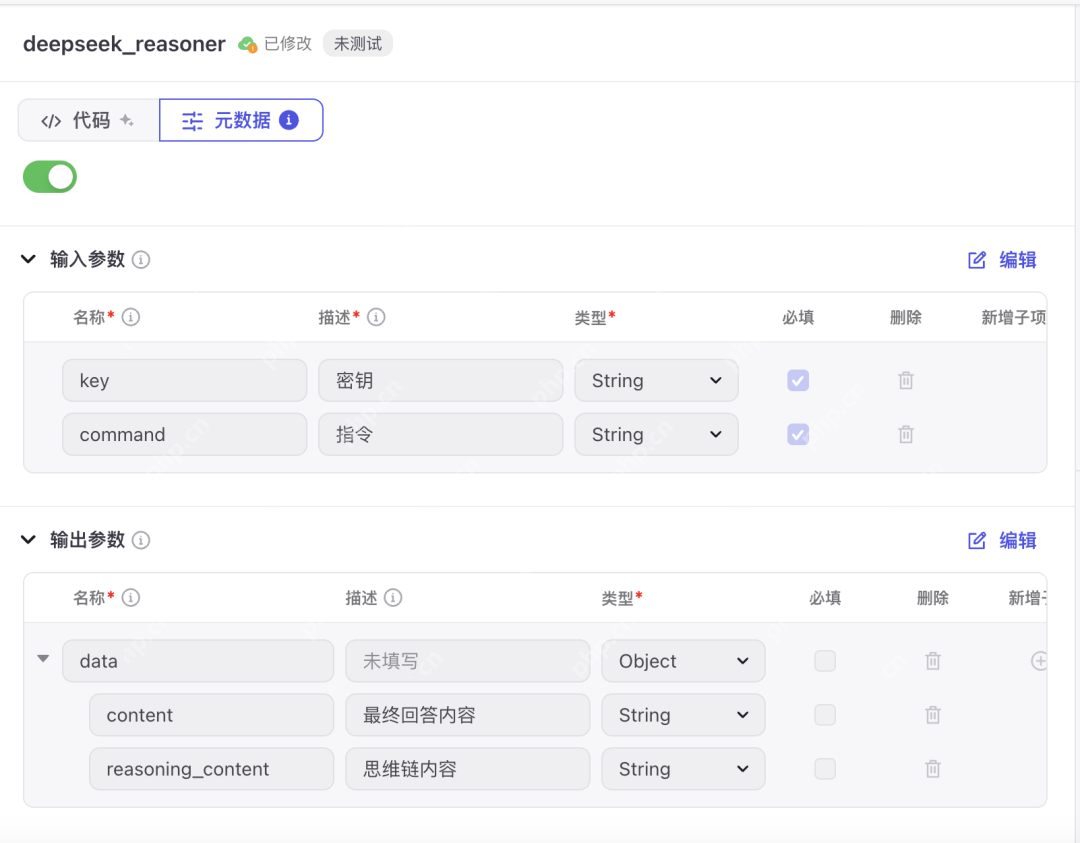
Task: Click the reasoning_content name field
Action: coord(211,769)
